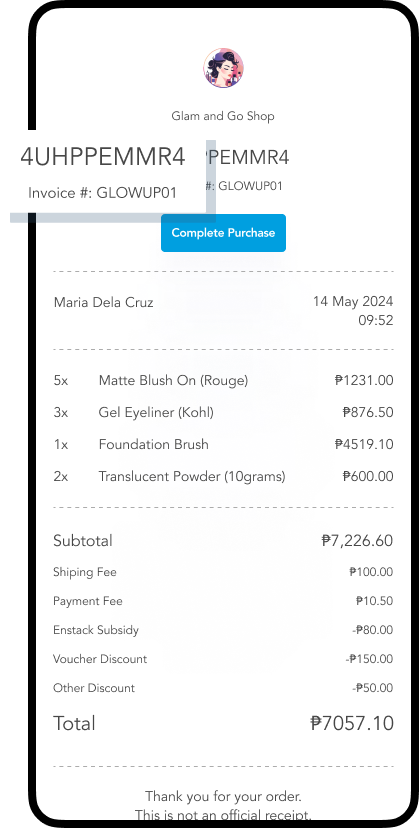This screenshot has width=419, height=828.
Task: Click the magnified Invoice #: GLOWUP01 text
Action: (x=103, y=193)
